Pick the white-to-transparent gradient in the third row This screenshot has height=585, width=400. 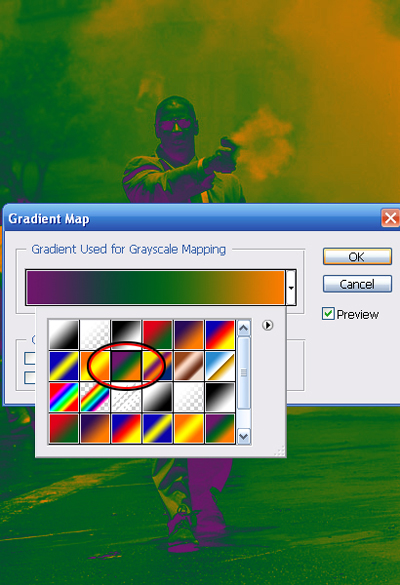pyautogui.click(x=189, y=397)
